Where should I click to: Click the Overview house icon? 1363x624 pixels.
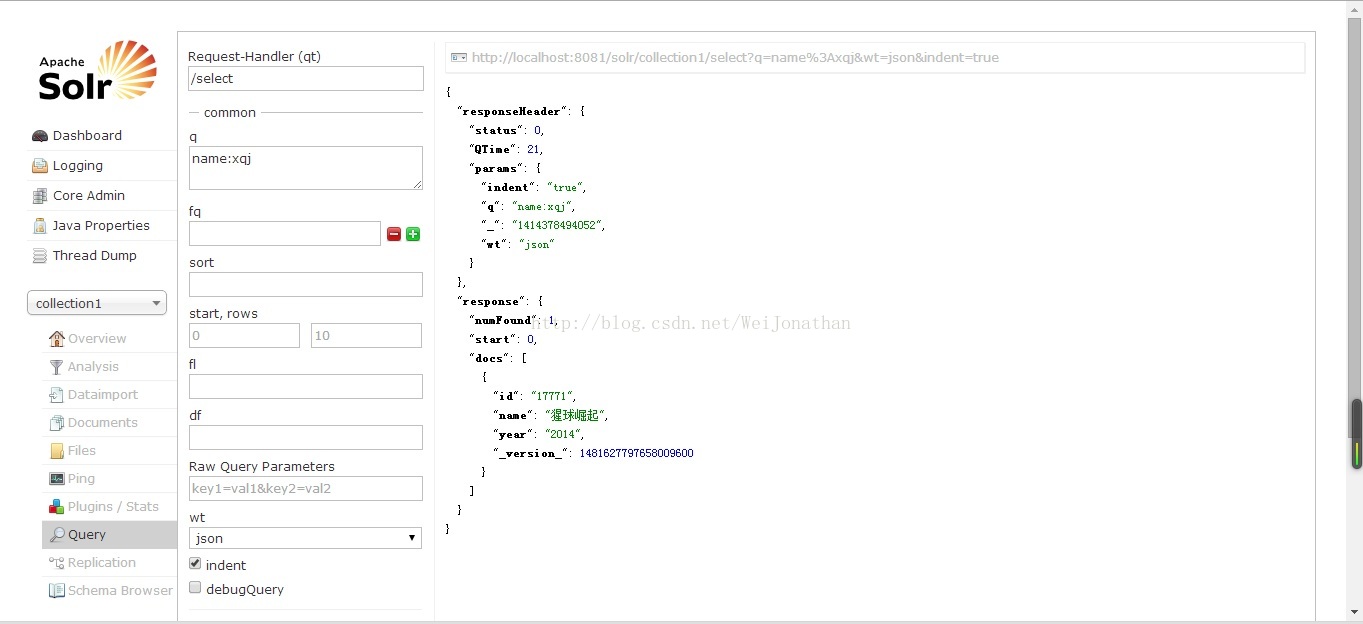tap(57, 339)
